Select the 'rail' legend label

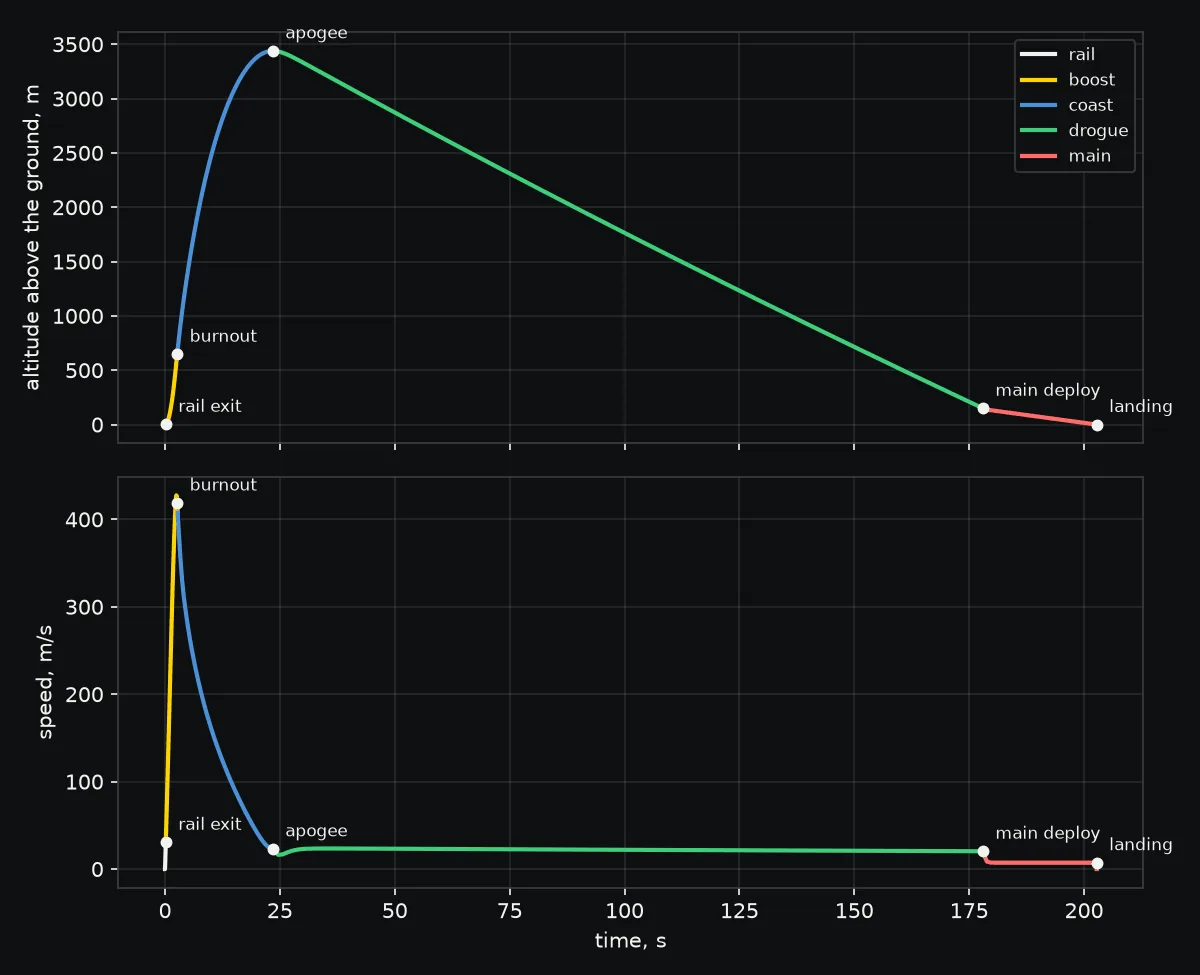tap(1081, 55)
